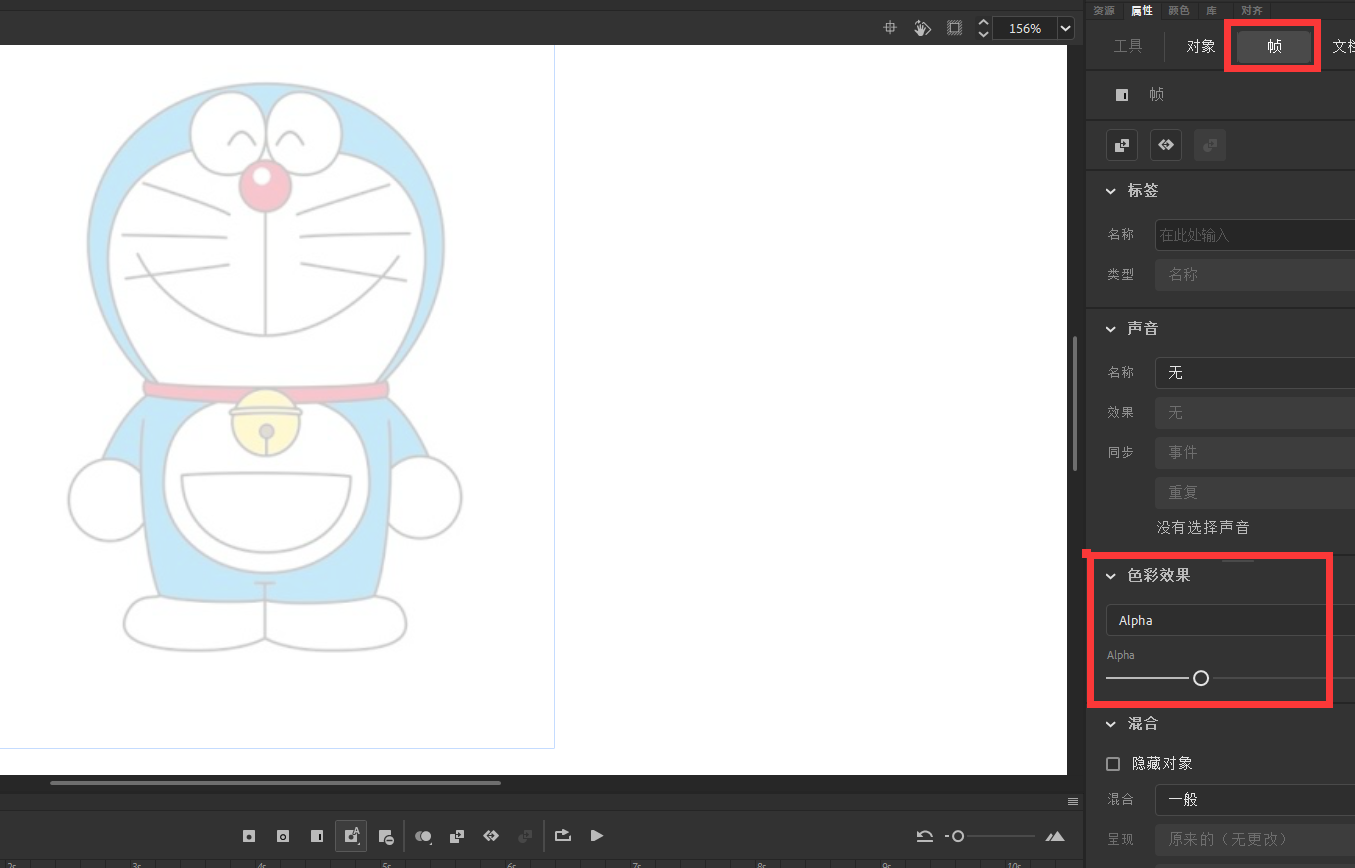Click disabled shape tween button in Properties panel
The height and width of the screenshot is (868, 1355).
tap(1210, 145)
